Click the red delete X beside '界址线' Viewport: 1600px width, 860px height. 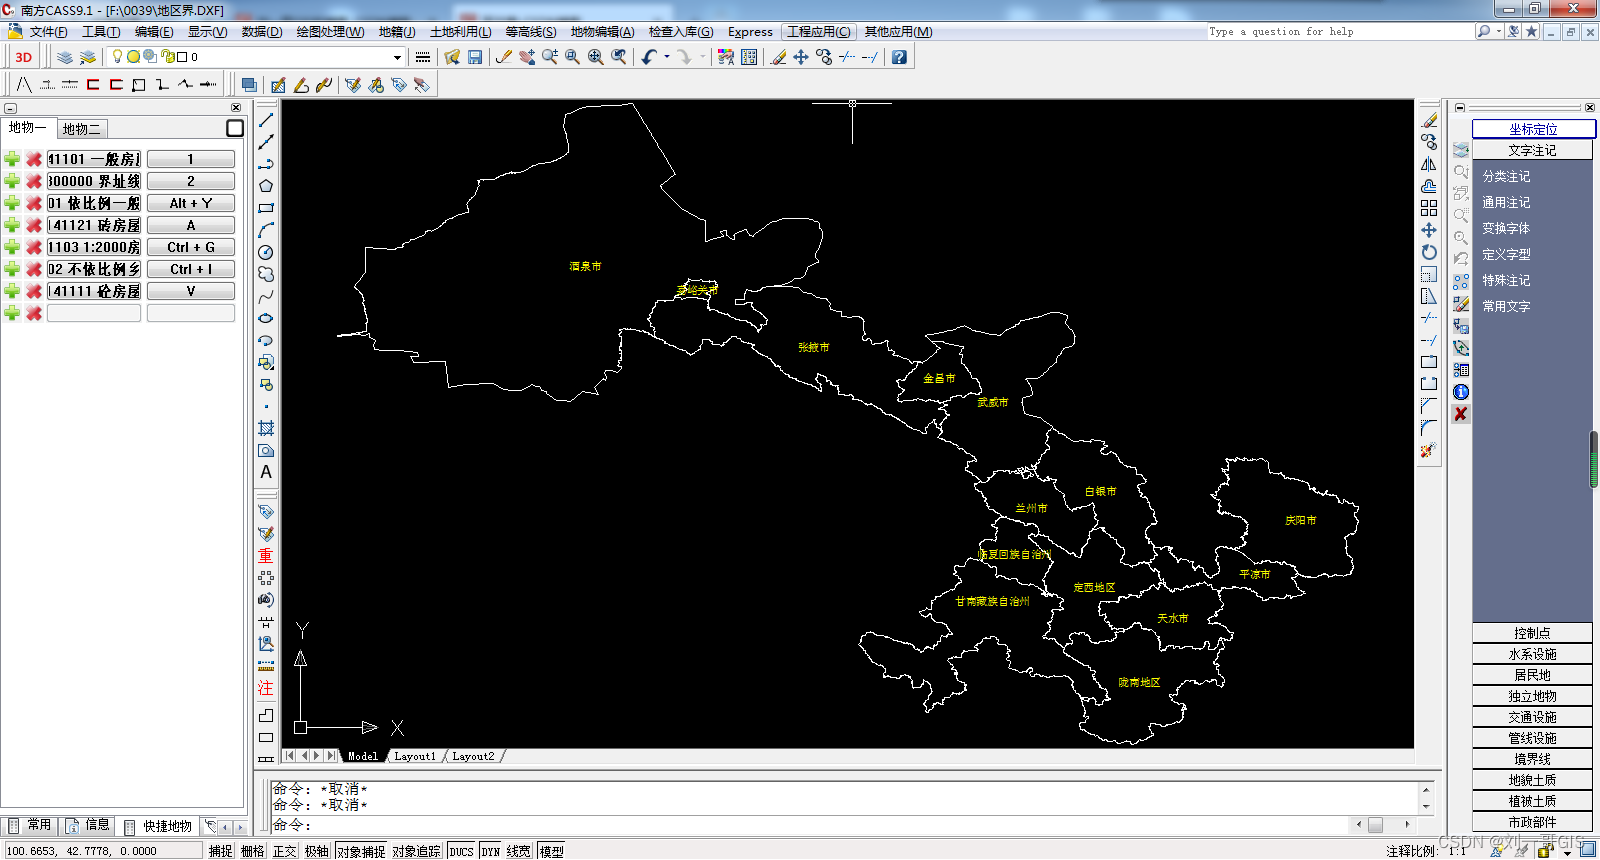[34, 181]
